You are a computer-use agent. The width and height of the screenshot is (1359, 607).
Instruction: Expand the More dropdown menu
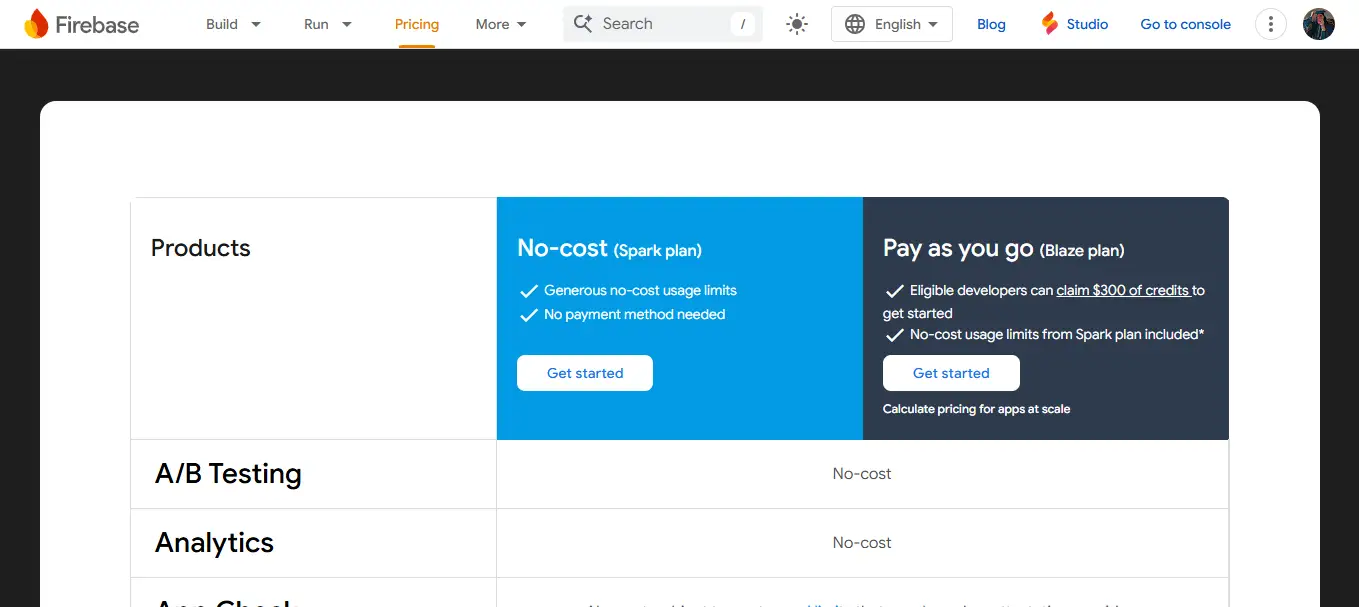point(501,24)
